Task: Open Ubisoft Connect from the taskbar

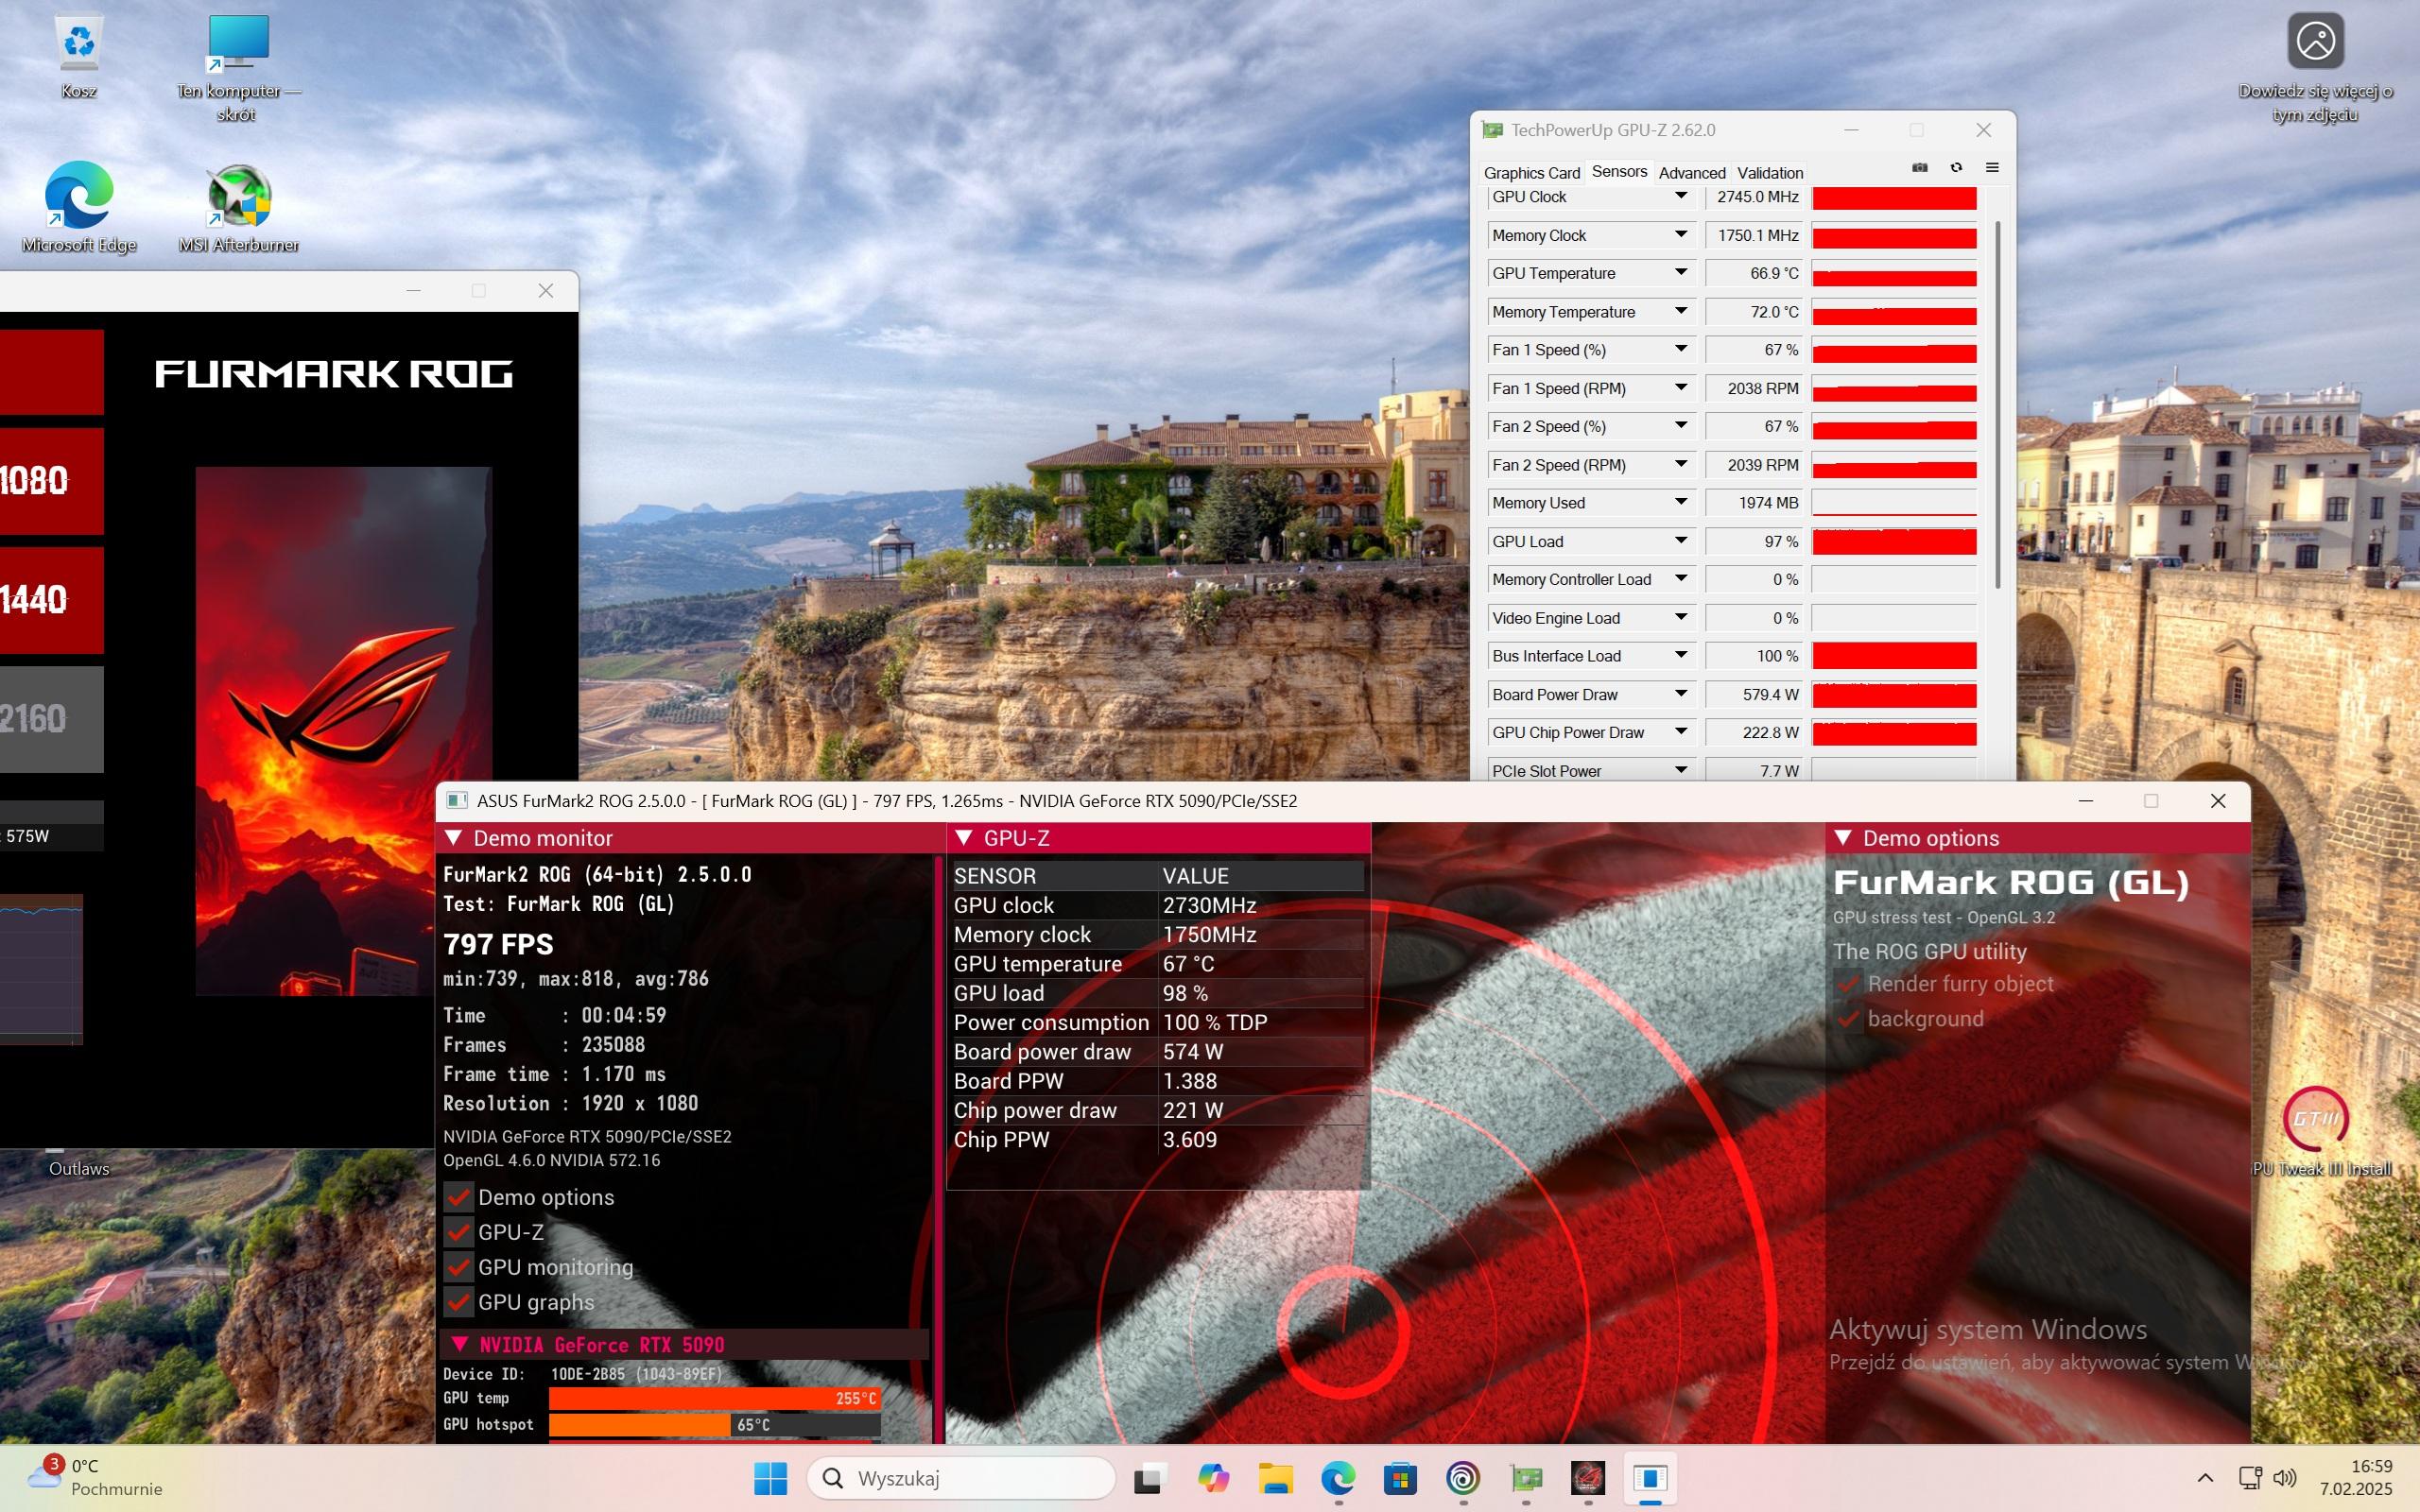Action: coord(1463,1478)
